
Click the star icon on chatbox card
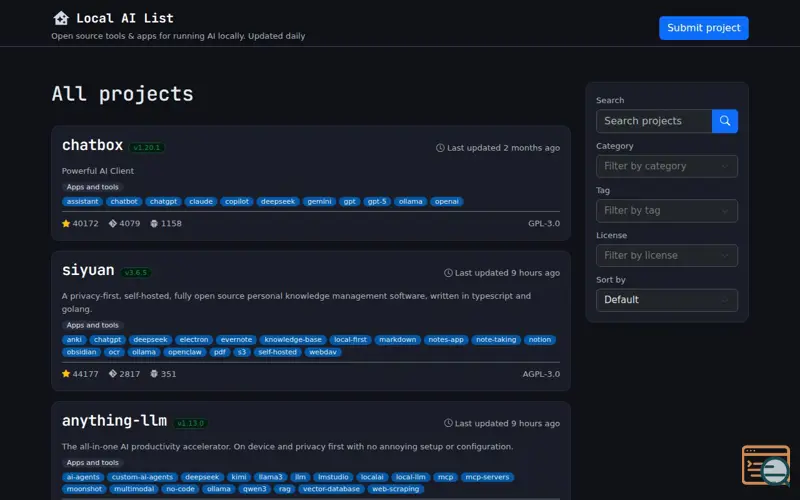point(66,223)
